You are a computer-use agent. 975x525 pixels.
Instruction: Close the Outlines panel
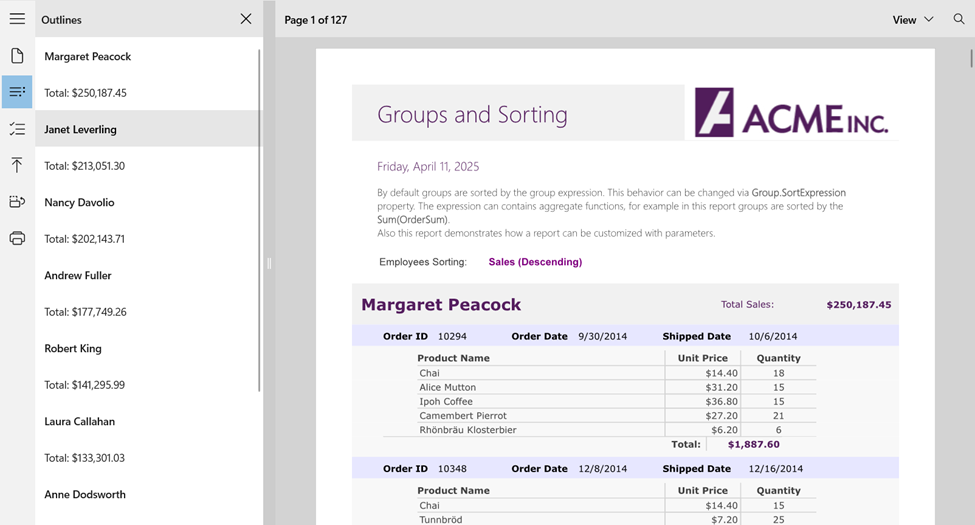[246, 19]
